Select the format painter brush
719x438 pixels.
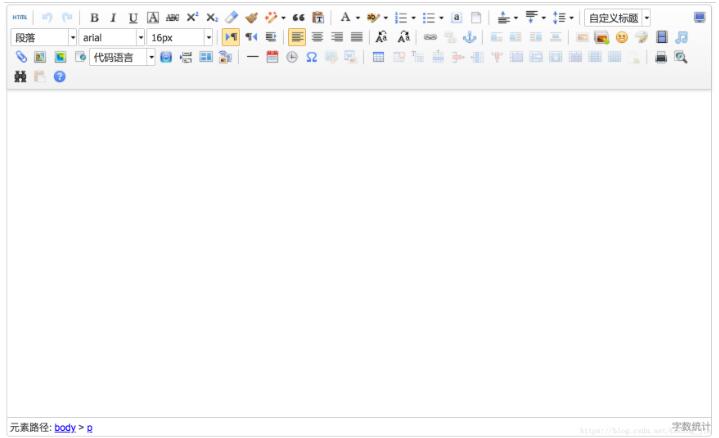pos(251,18)
